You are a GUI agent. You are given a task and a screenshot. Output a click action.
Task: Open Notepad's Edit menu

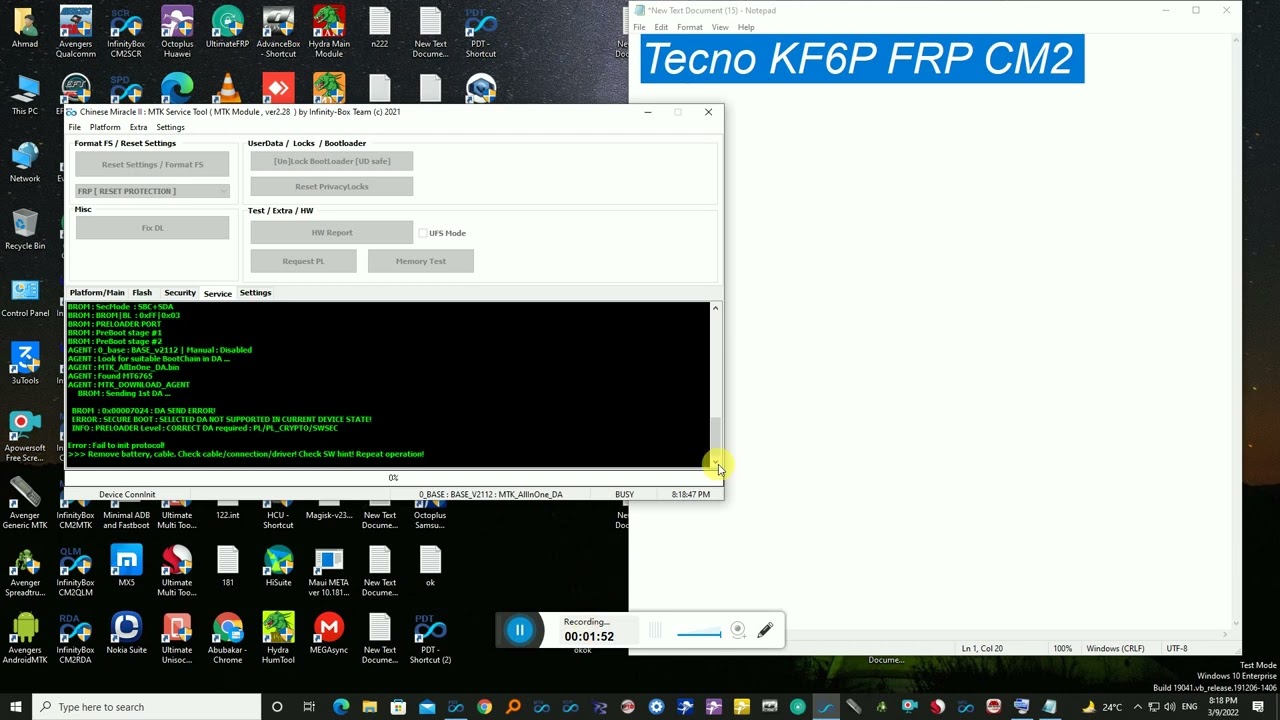click(x=661, y=27)
